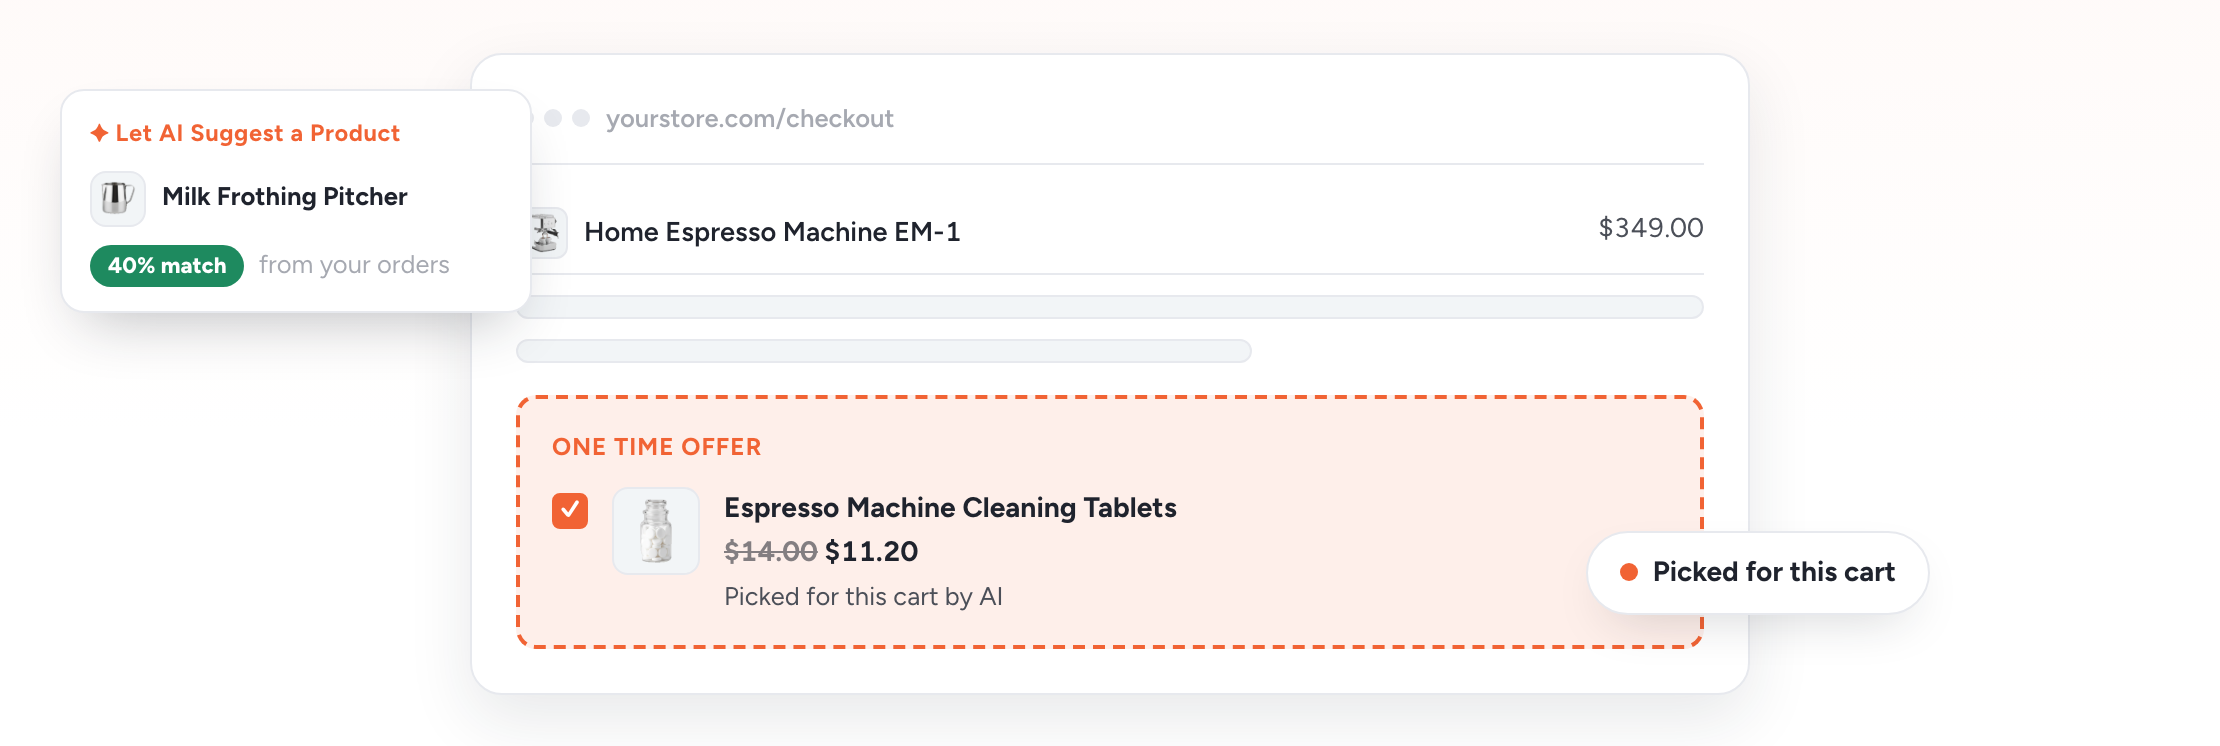Click the long gray placeholder bar

pos(1110,307)
